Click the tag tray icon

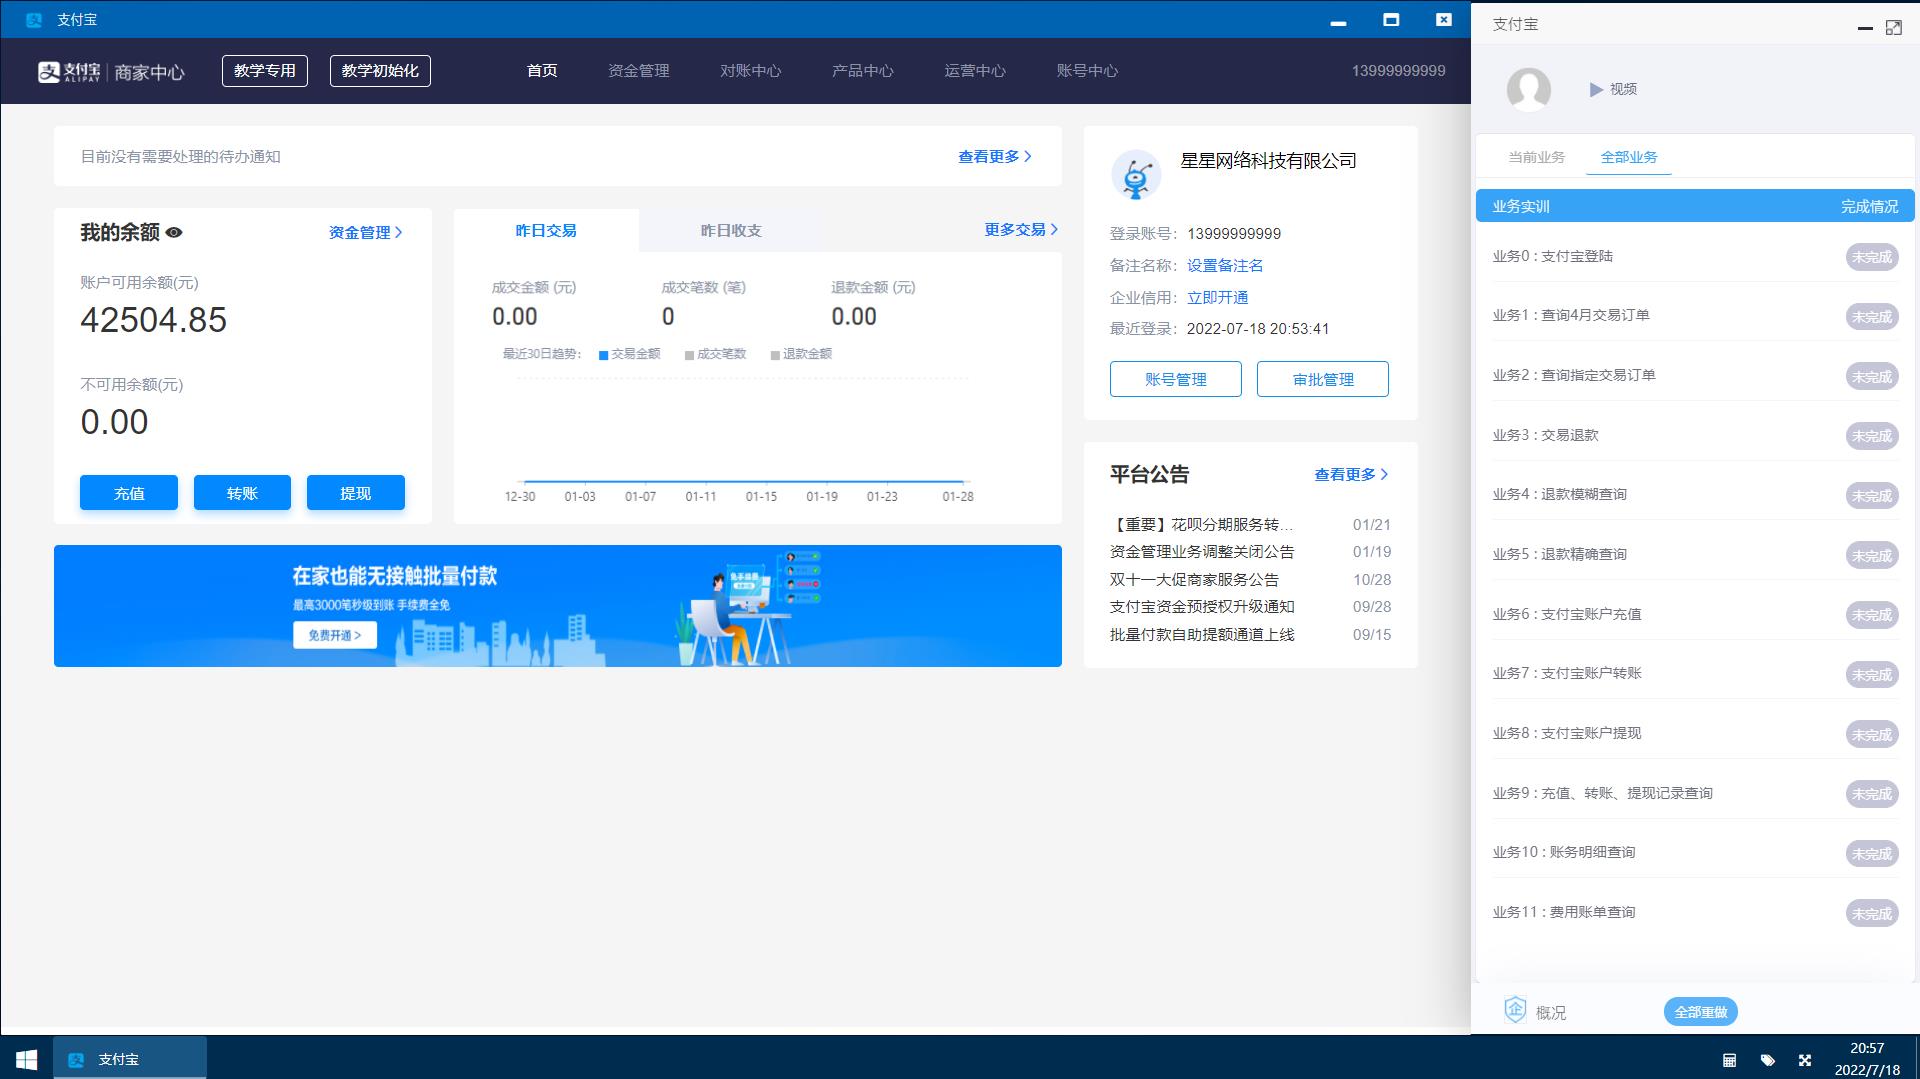tap(1767, 1060)
